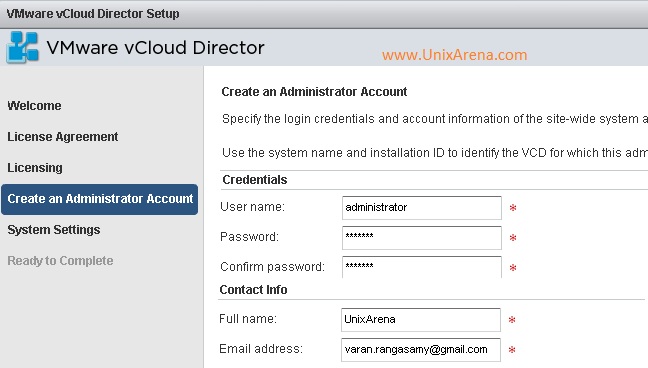Click the 'Specify the login credentials' description text

tap(435, 119)
